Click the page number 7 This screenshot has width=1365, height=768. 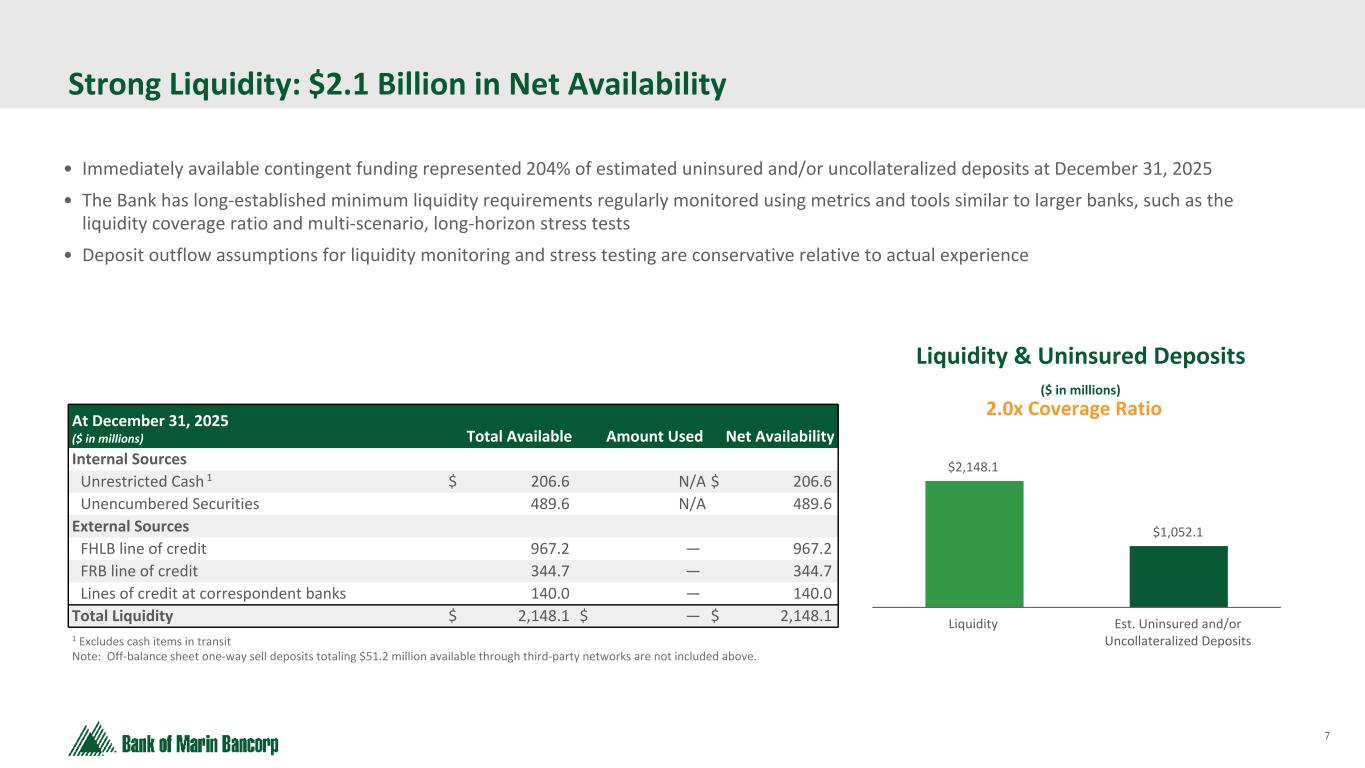click(1326, 737)
